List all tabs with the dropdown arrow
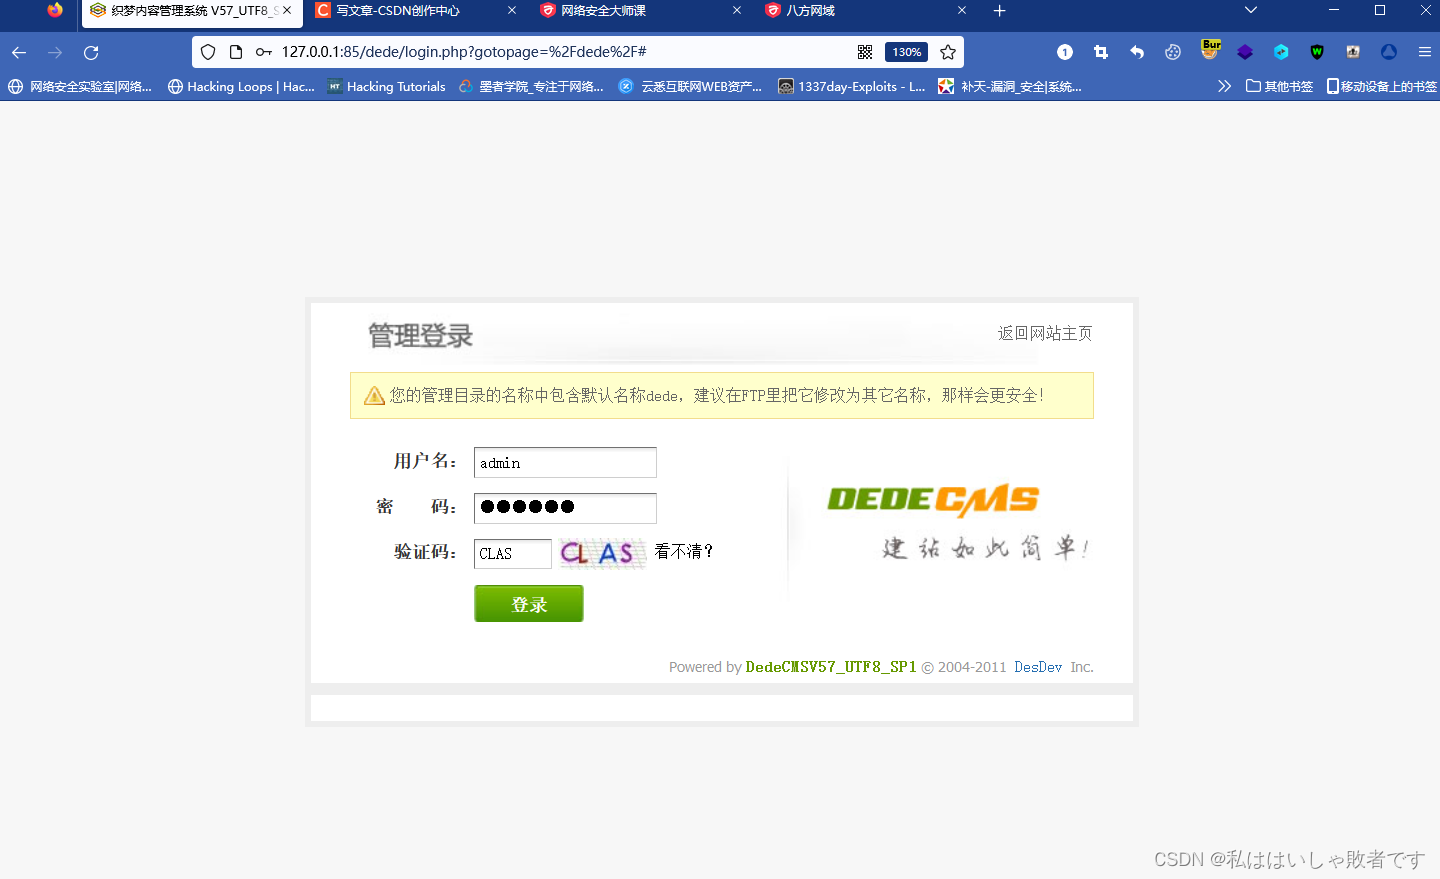Screen dimensions: 1440x879 1251,10
